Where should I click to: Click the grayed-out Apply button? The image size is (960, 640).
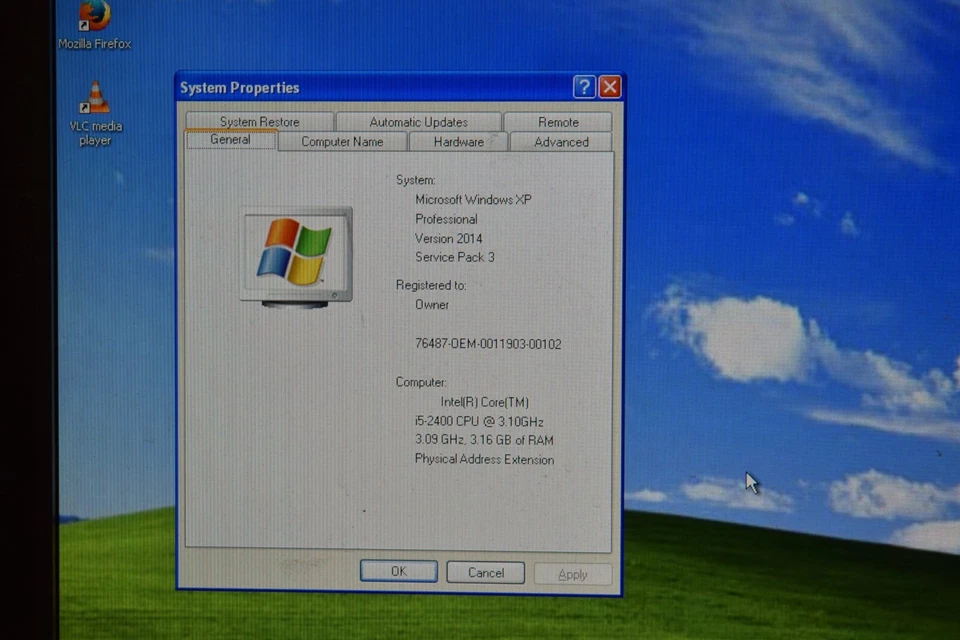(x=572, y=574)
